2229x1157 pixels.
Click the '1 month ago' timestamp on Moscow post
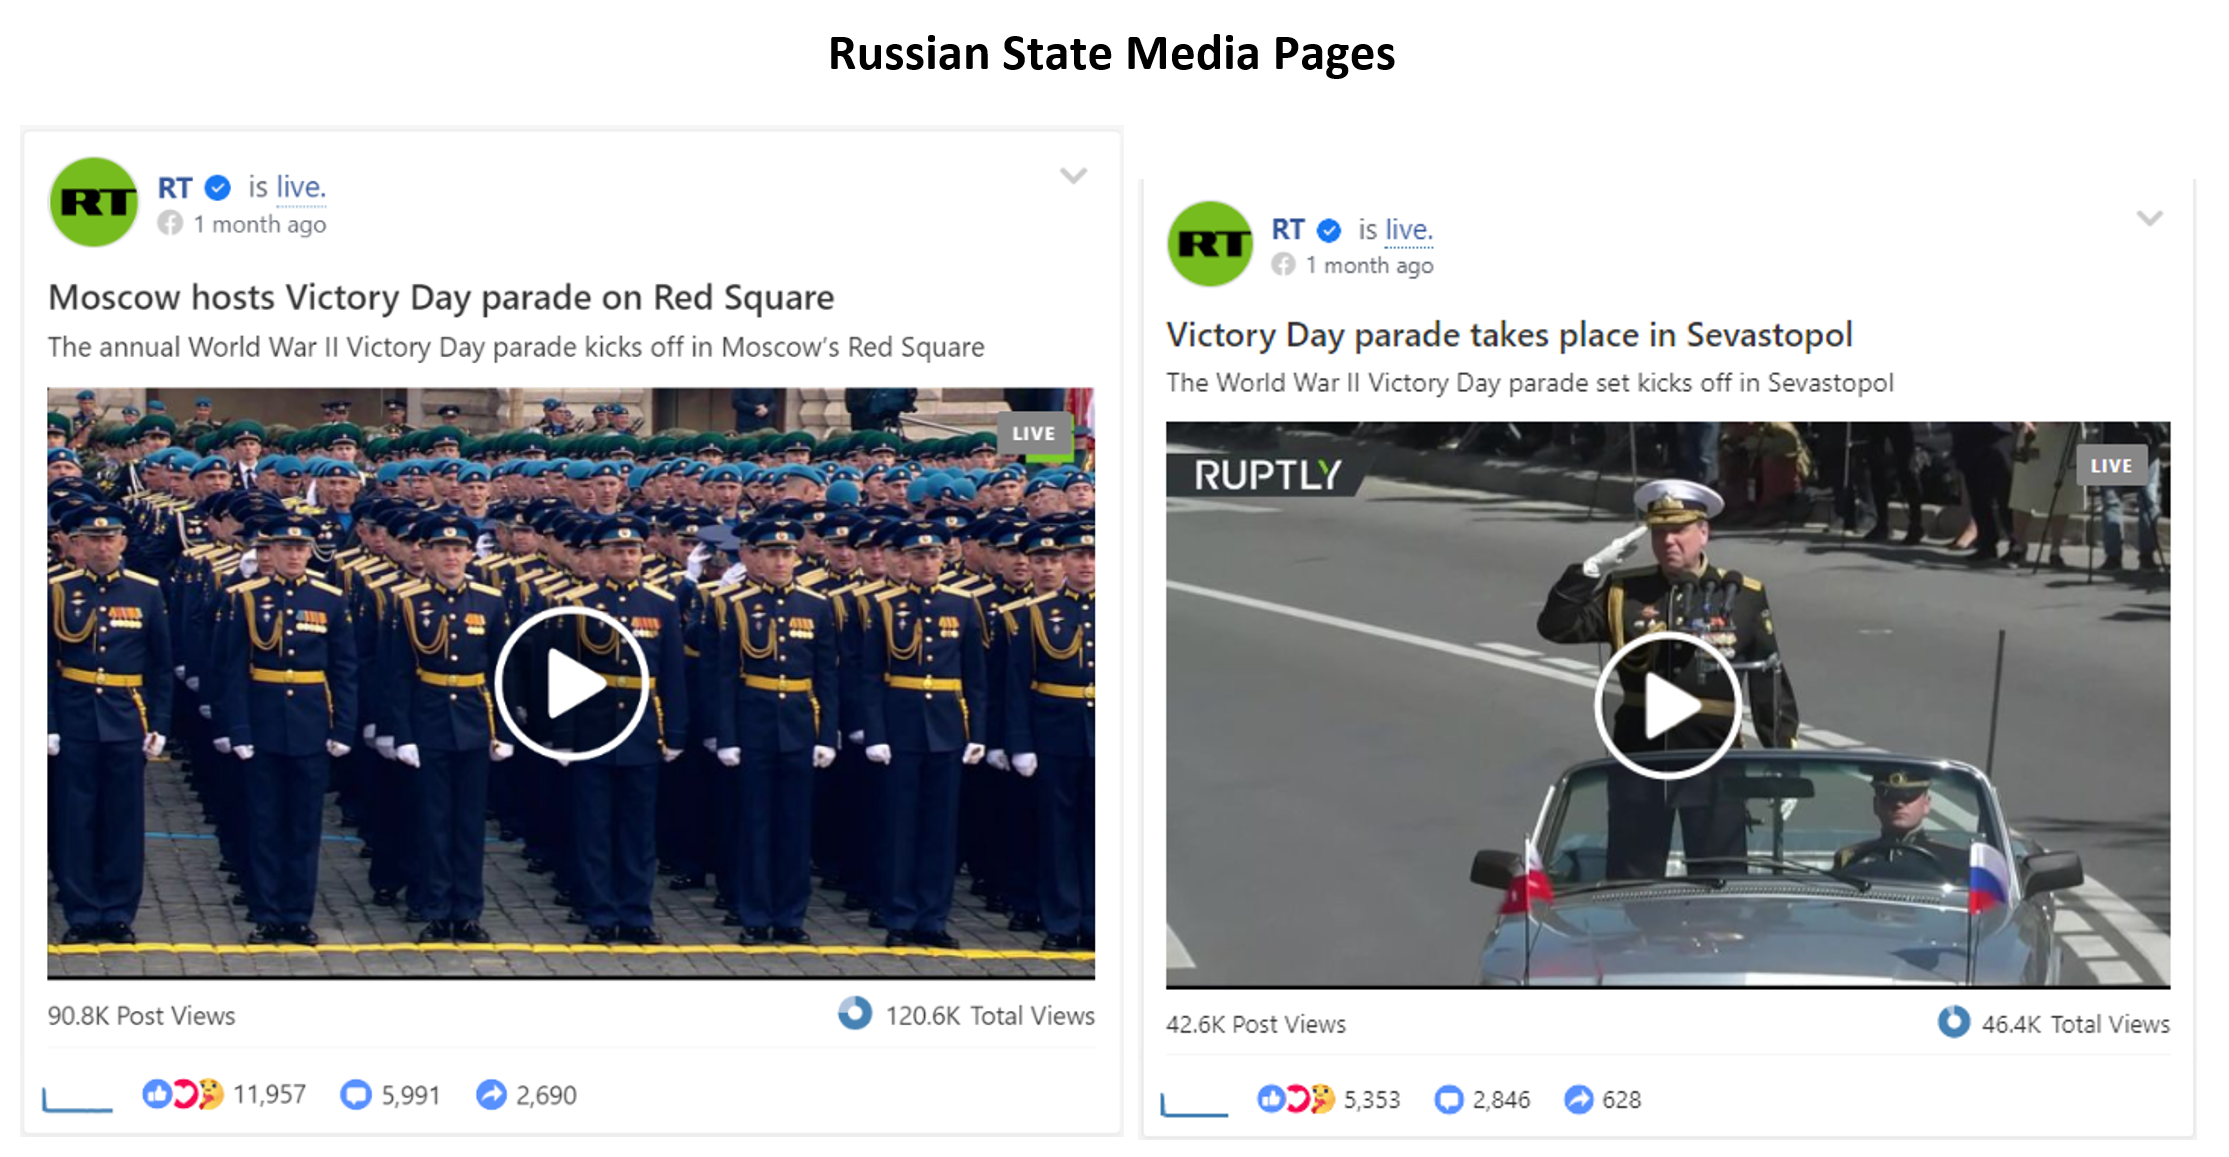coord(260,225)
